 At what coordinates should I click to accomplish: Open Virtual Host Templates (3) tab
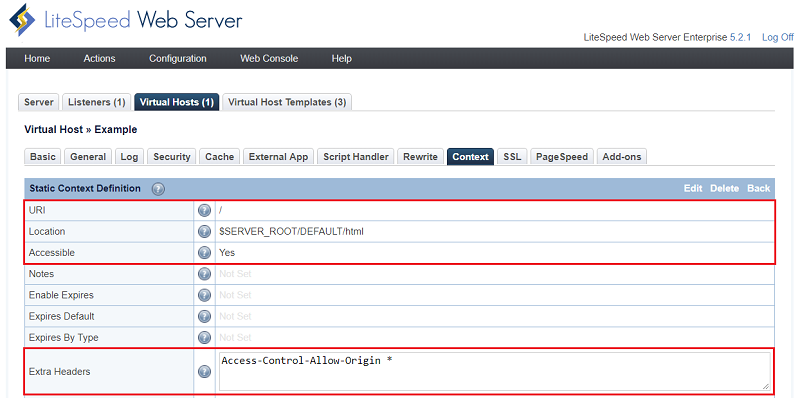[287, 102]
